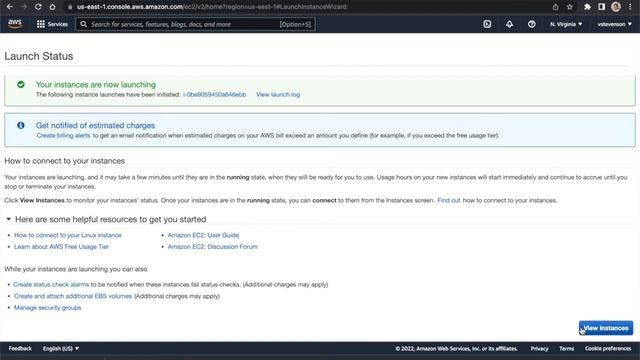Screen dimensions: 640x360
Task: Click the View Instances button
Action: [x=606, y=328]
